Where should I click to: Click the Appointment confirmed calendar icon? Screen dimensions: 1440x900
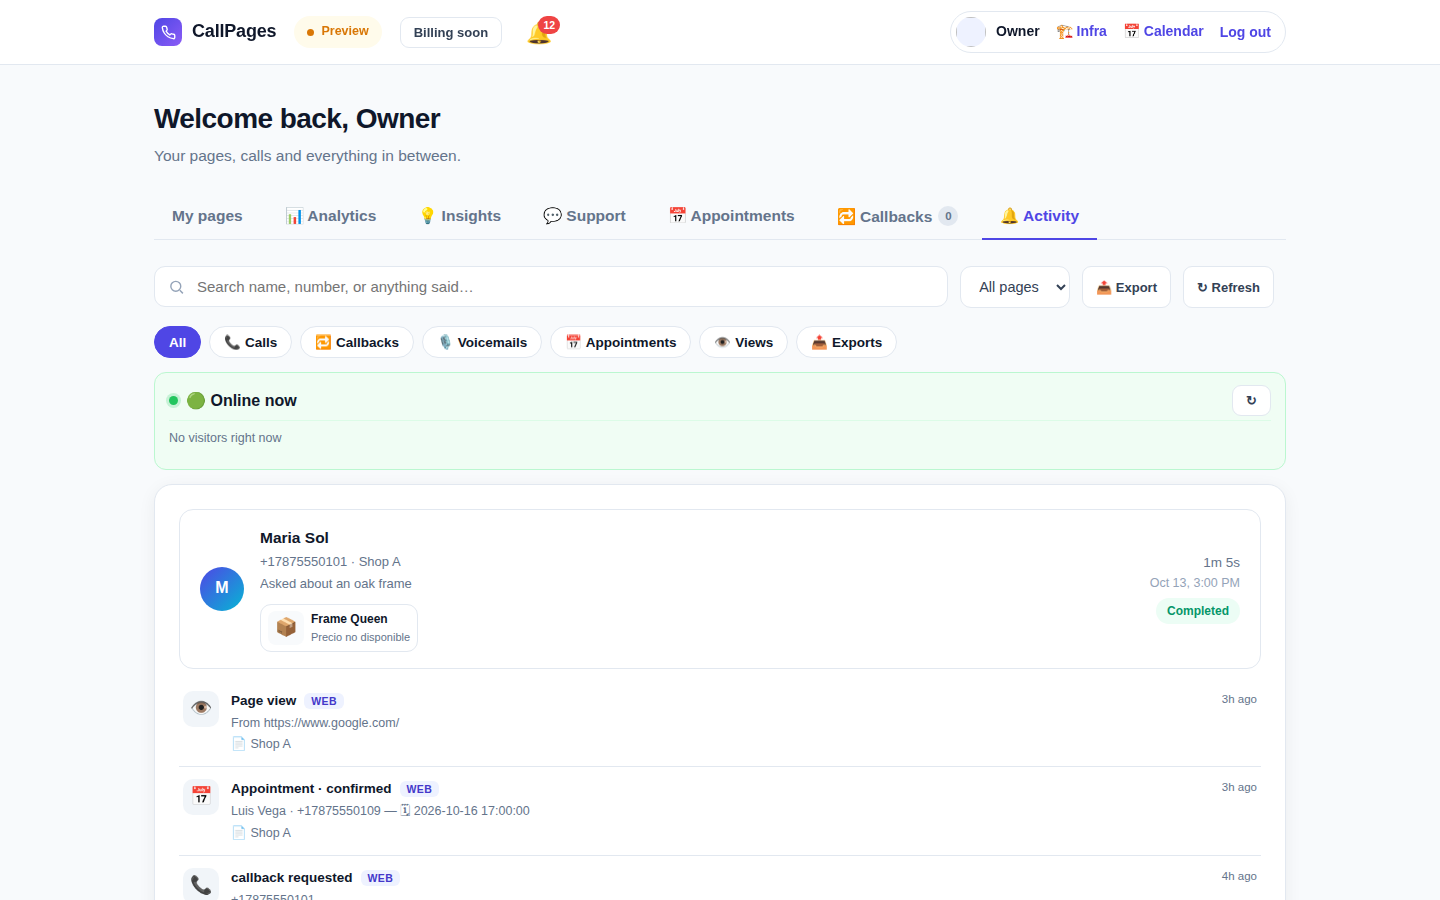[x=201, y=796]
